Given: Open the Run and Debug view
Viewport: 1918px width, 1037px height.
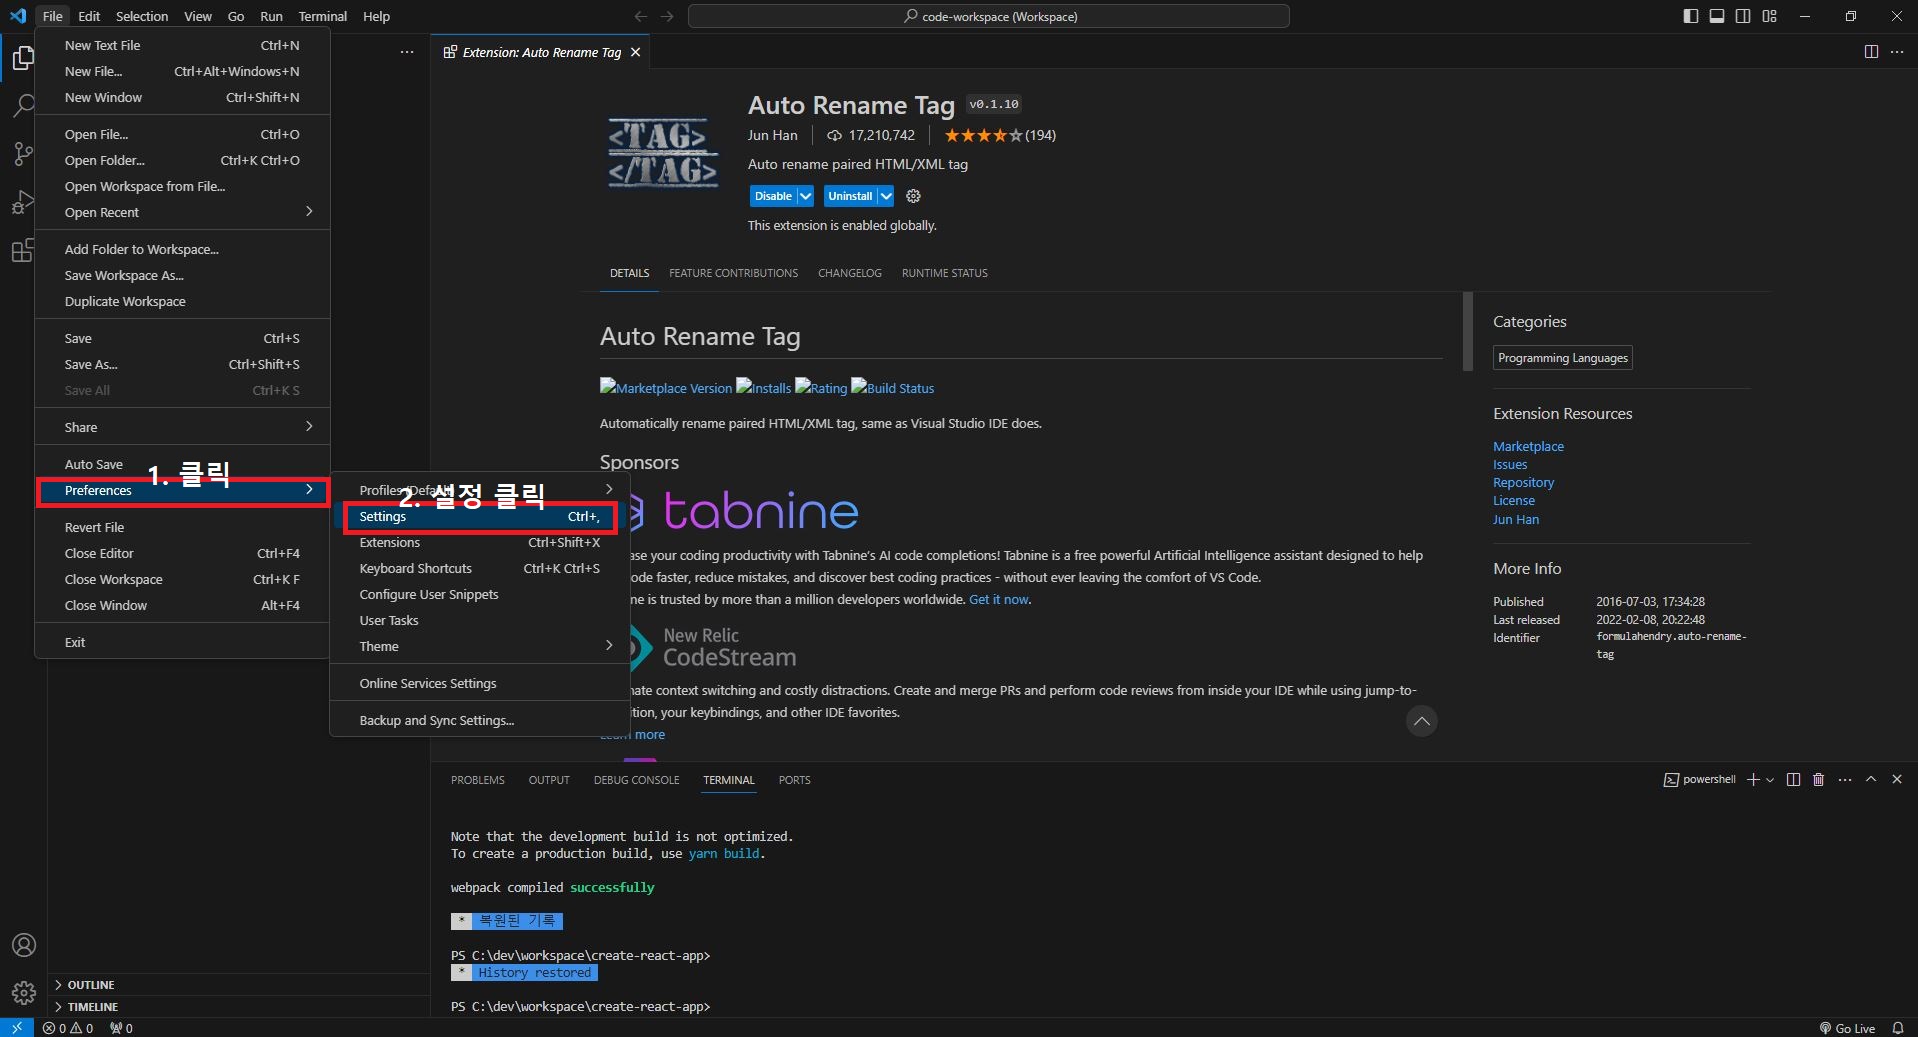Looking at the screenshot, I should click(23, 202).
